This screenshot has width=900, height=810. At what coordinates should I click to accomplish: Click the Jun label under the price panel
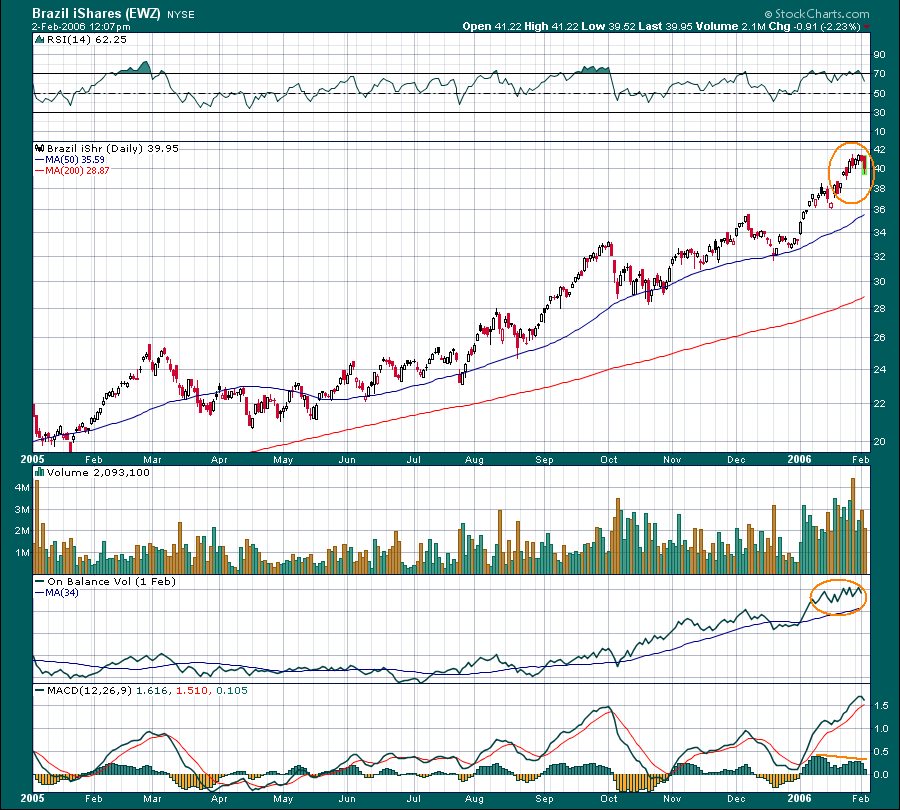347,459
